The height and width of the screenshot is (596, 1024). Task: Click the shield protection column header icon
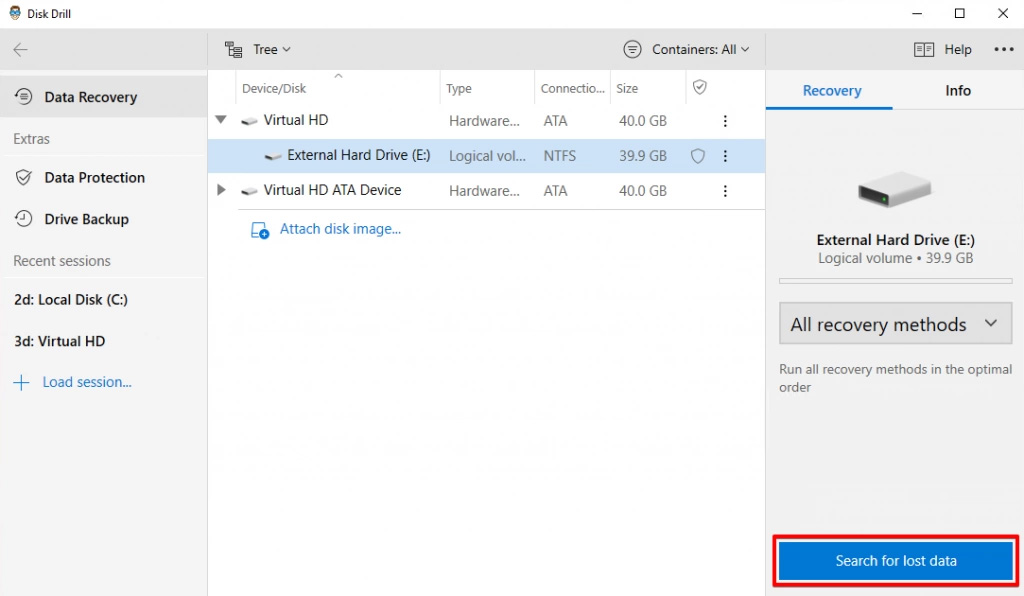click(699, 87)
